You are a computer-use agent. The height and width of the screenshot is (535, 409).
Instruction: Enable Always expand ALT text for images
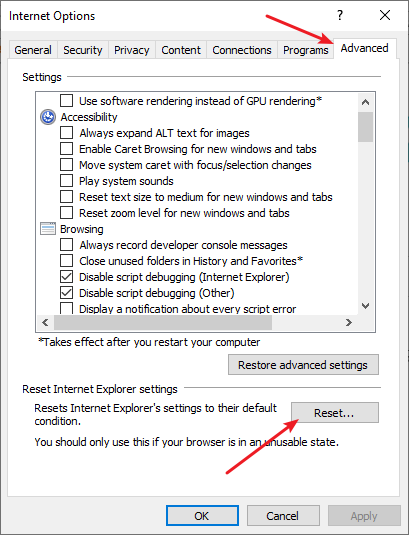[x=66, y=133]
